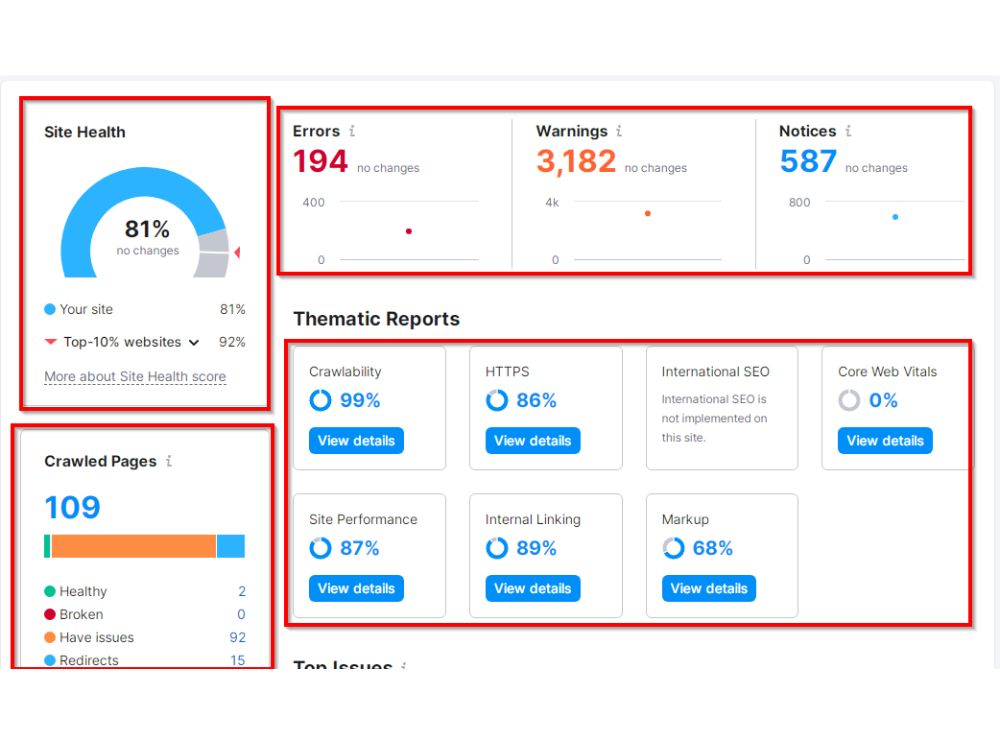
Task: Click the orange Have issues bar segment
Action: pyautogui.click(x=133, y=547)
